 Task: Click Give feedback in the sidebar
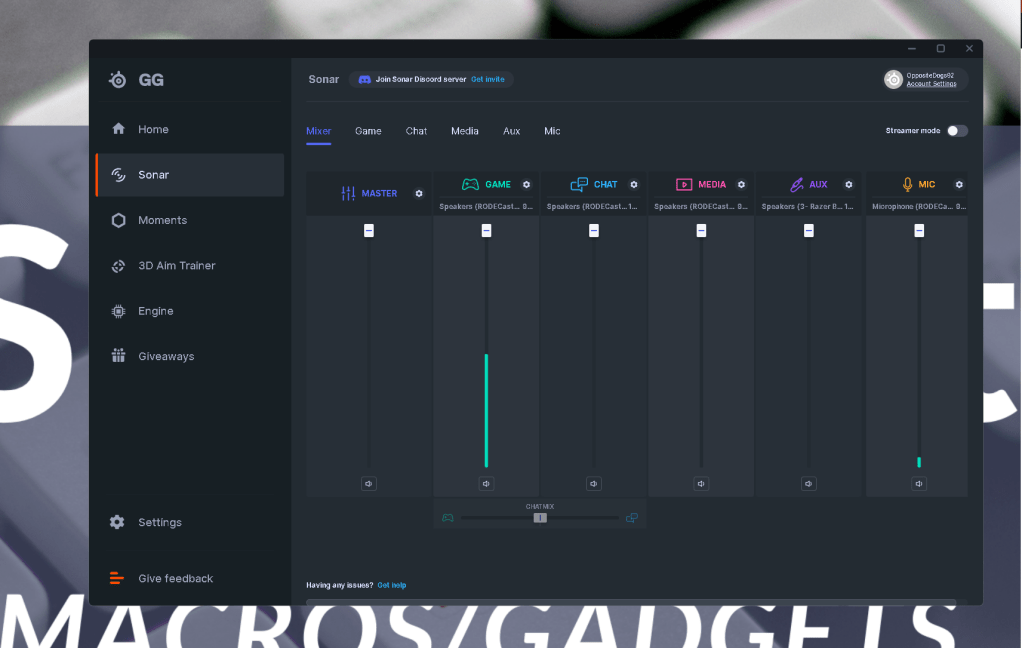click(x=190, y=578)
